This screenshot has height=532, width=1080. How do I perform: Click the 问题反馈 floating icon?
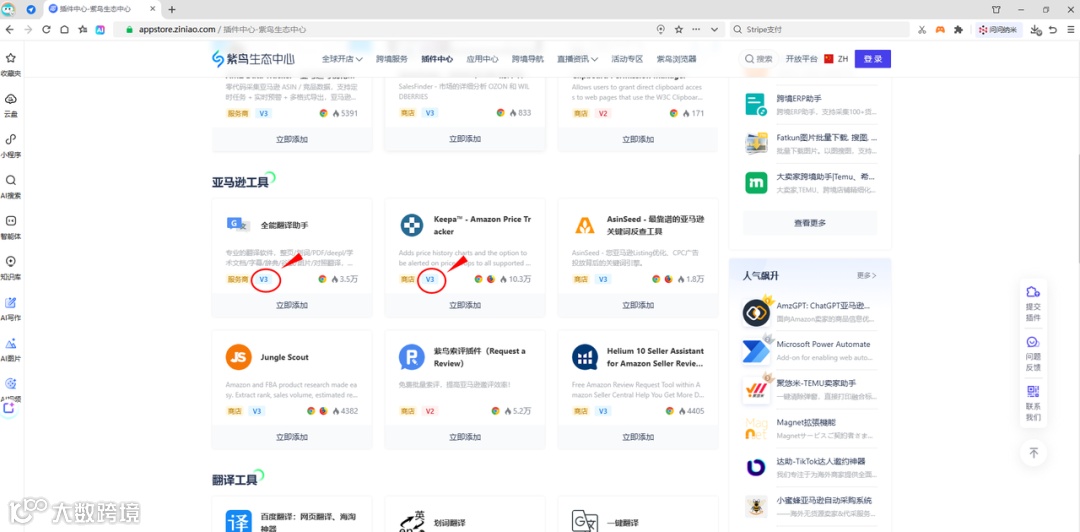click(1032, 342)
